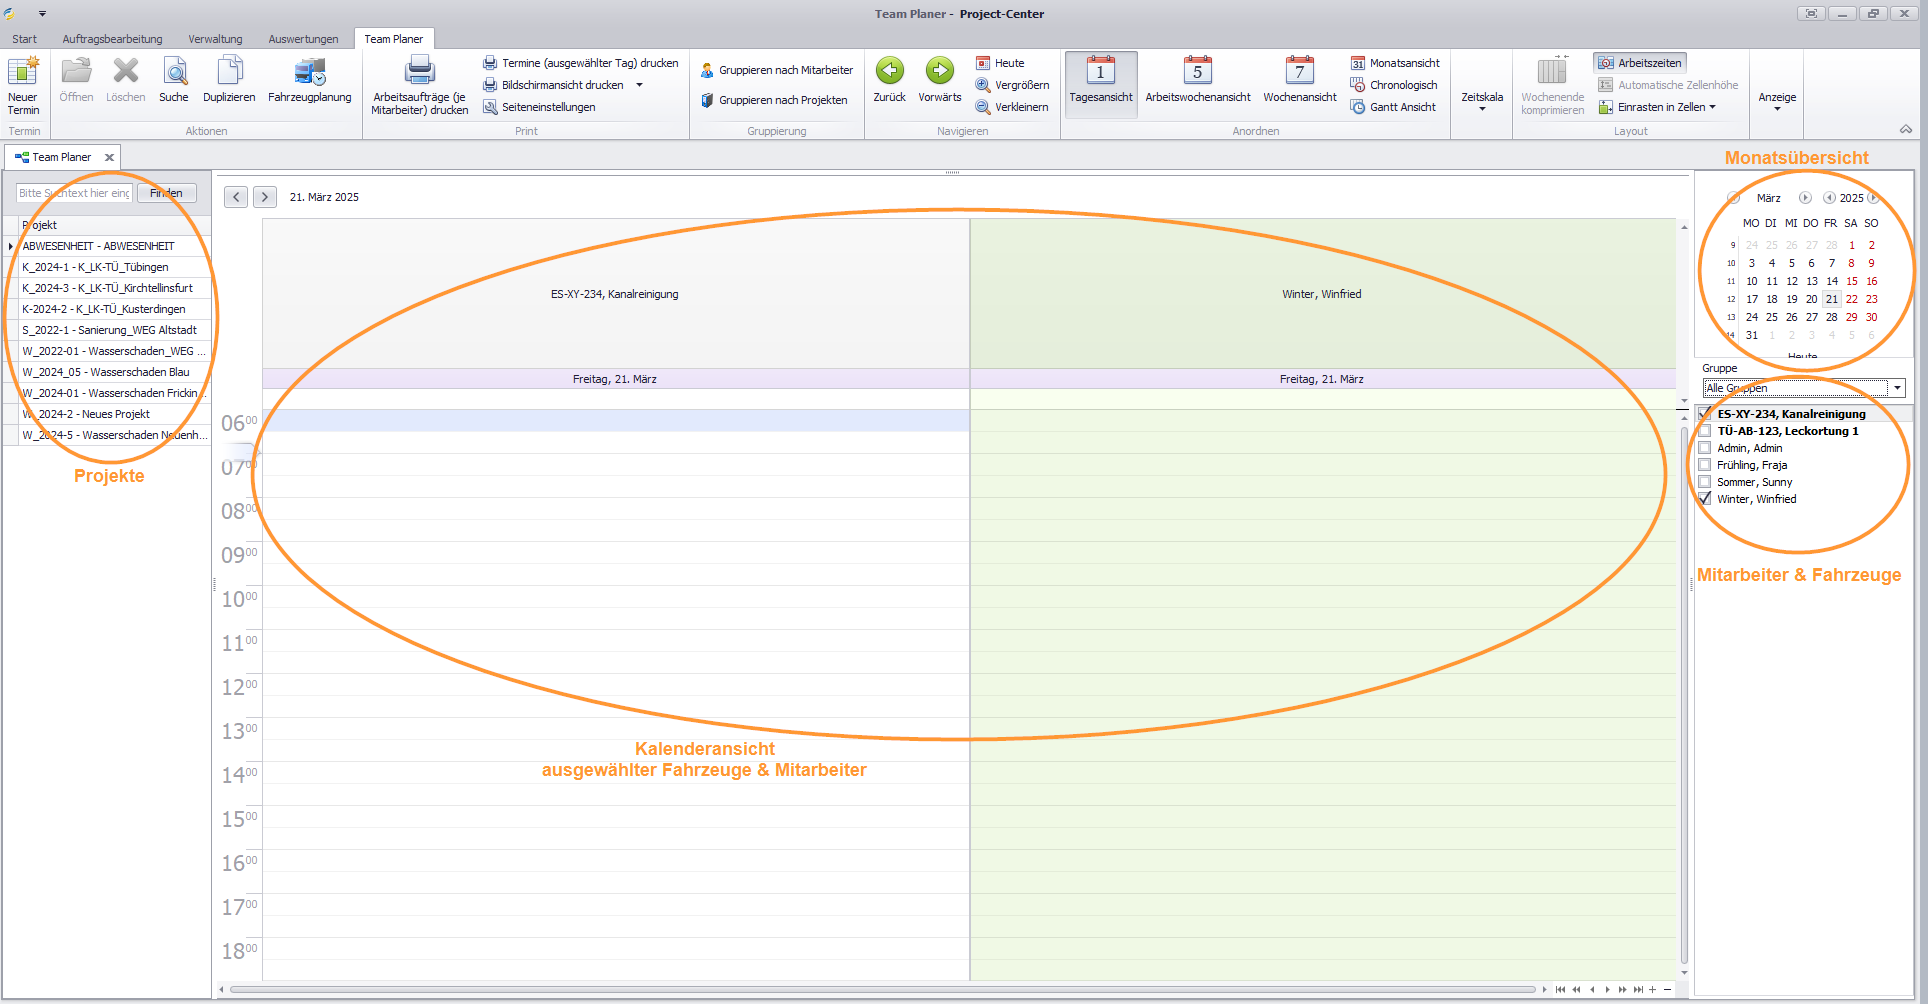Open the Fahrzeugplanung tool
Viewport: 1928px width, 1004px height.
point(309,73)
